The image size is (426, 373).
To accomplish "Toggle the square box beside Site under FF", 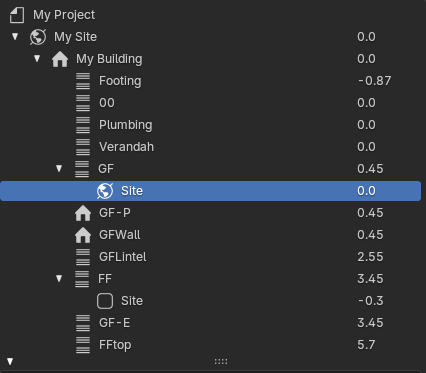I will [x=105, y=301].
